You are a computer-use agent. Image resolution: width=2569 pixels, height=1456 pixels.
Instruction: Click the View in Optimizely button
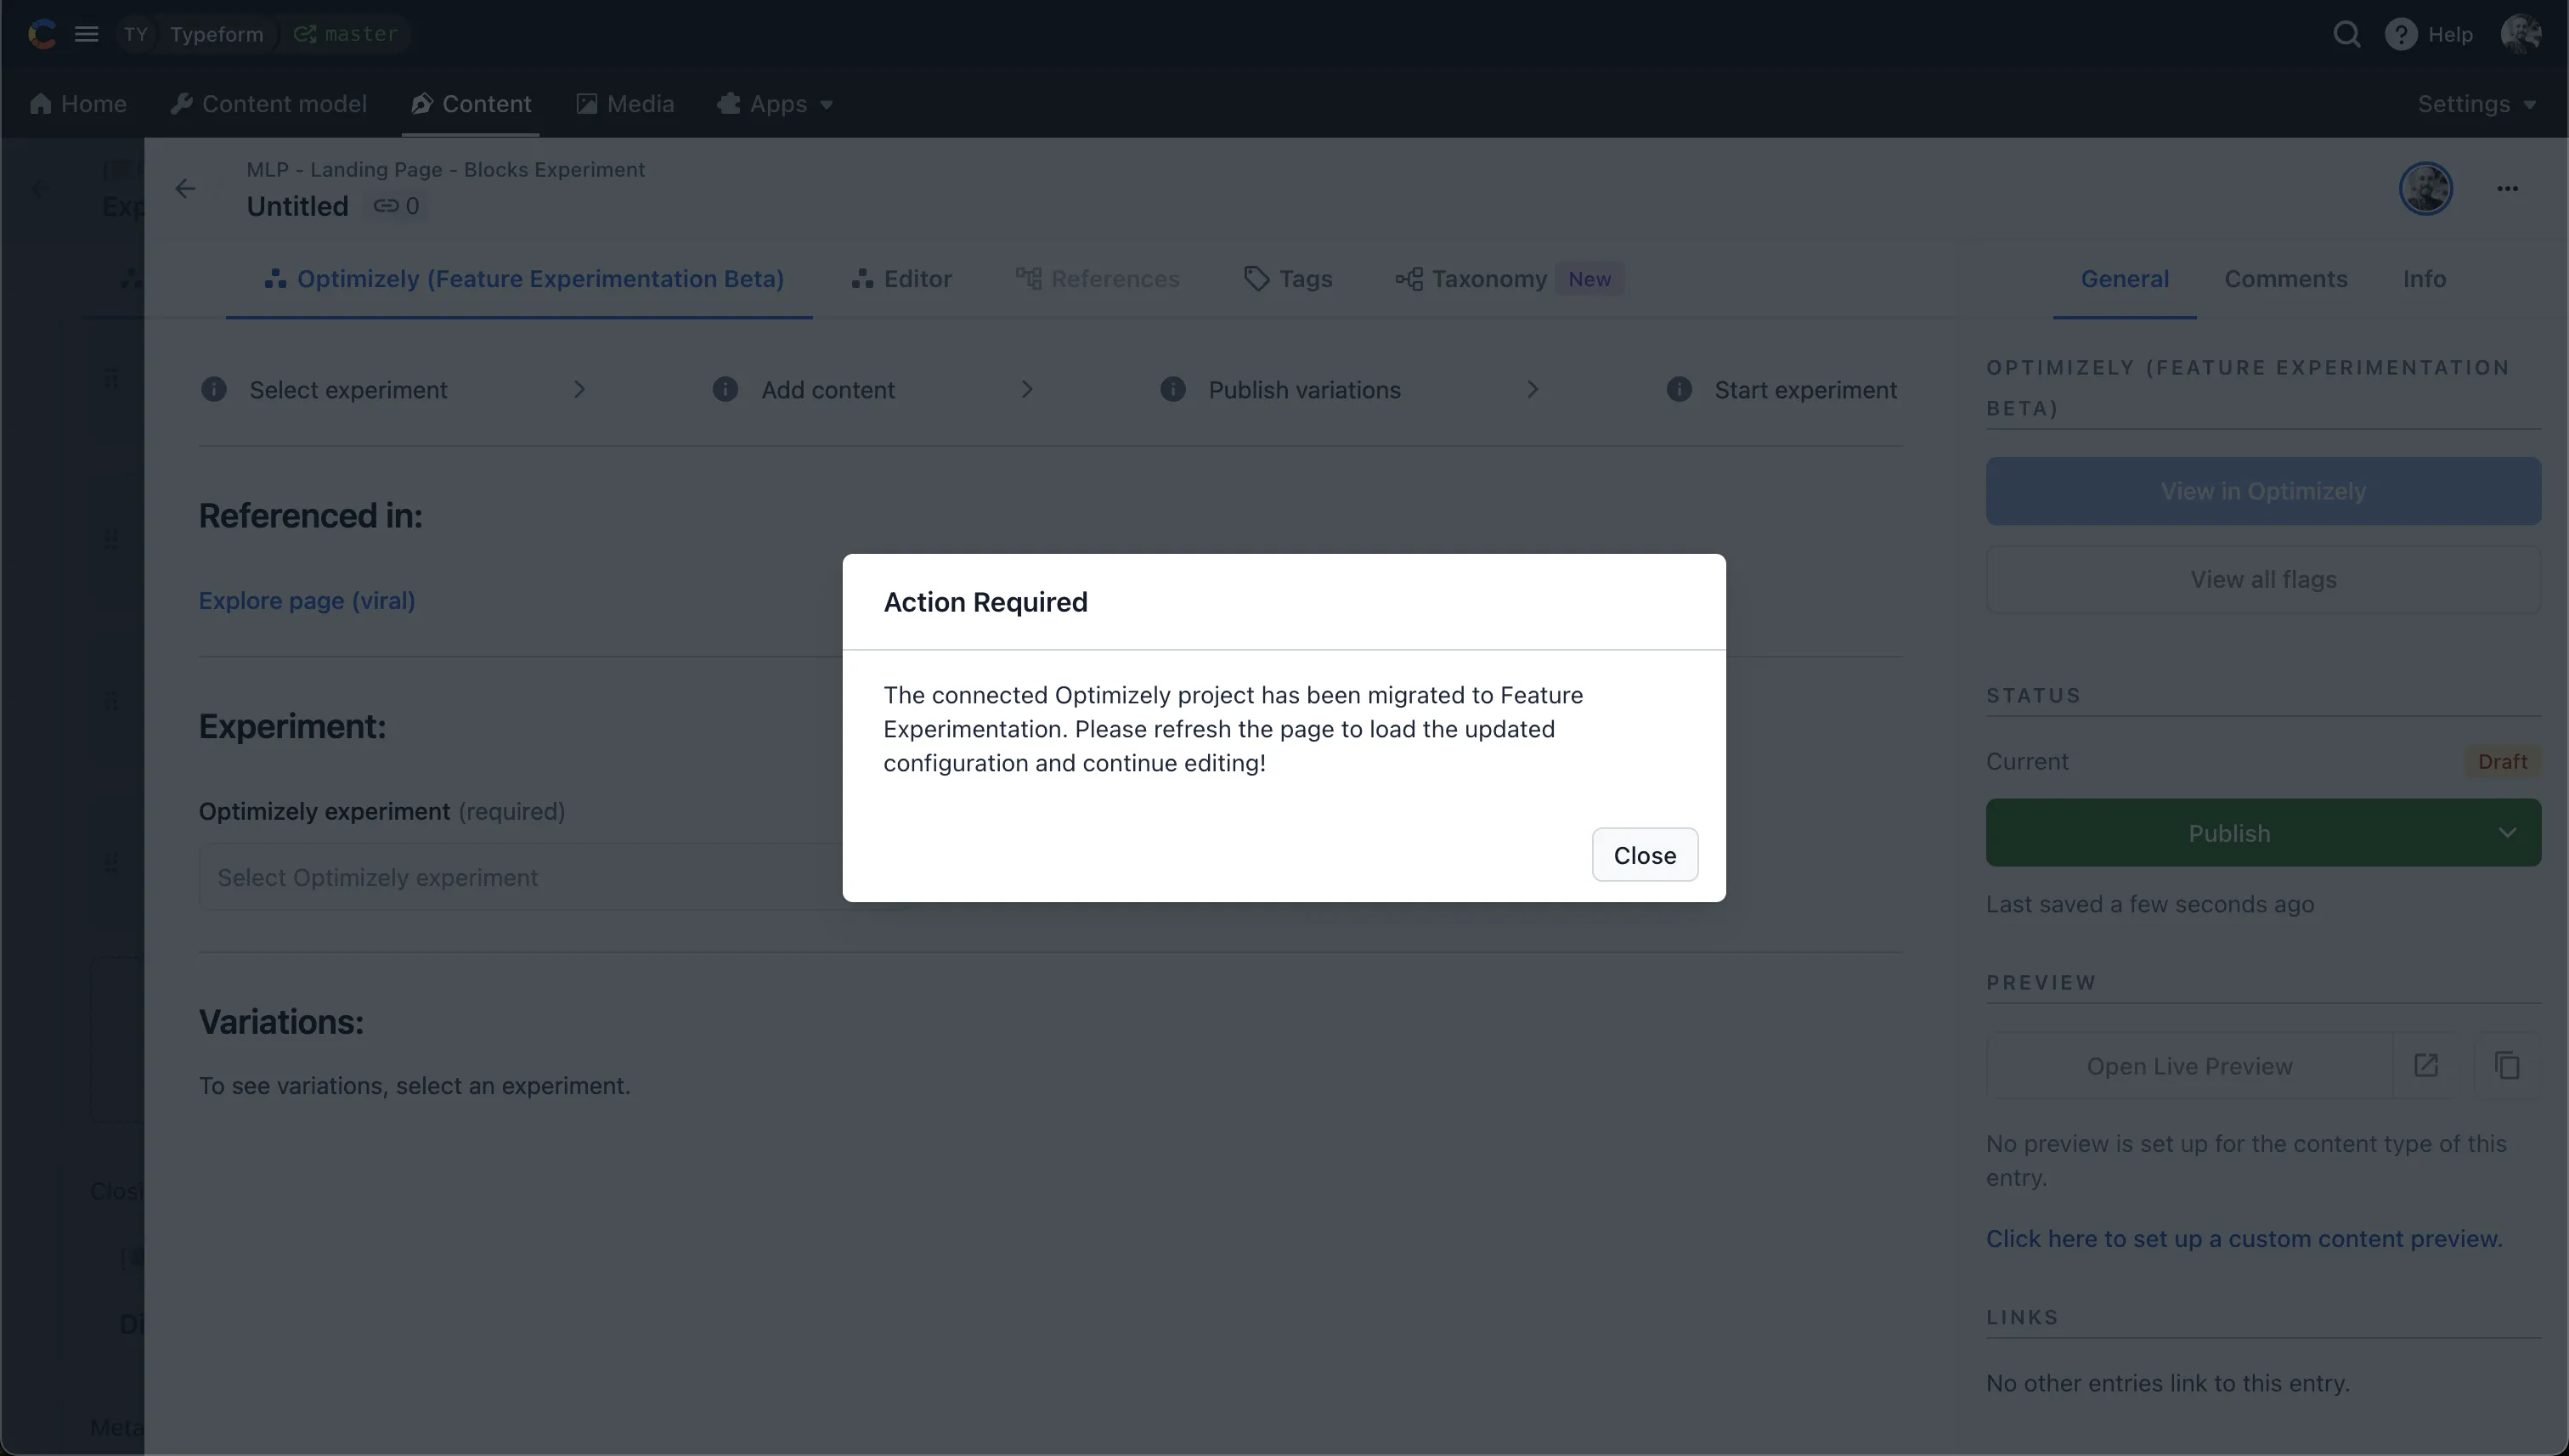pyautogui.click(x=2263, y=491)
